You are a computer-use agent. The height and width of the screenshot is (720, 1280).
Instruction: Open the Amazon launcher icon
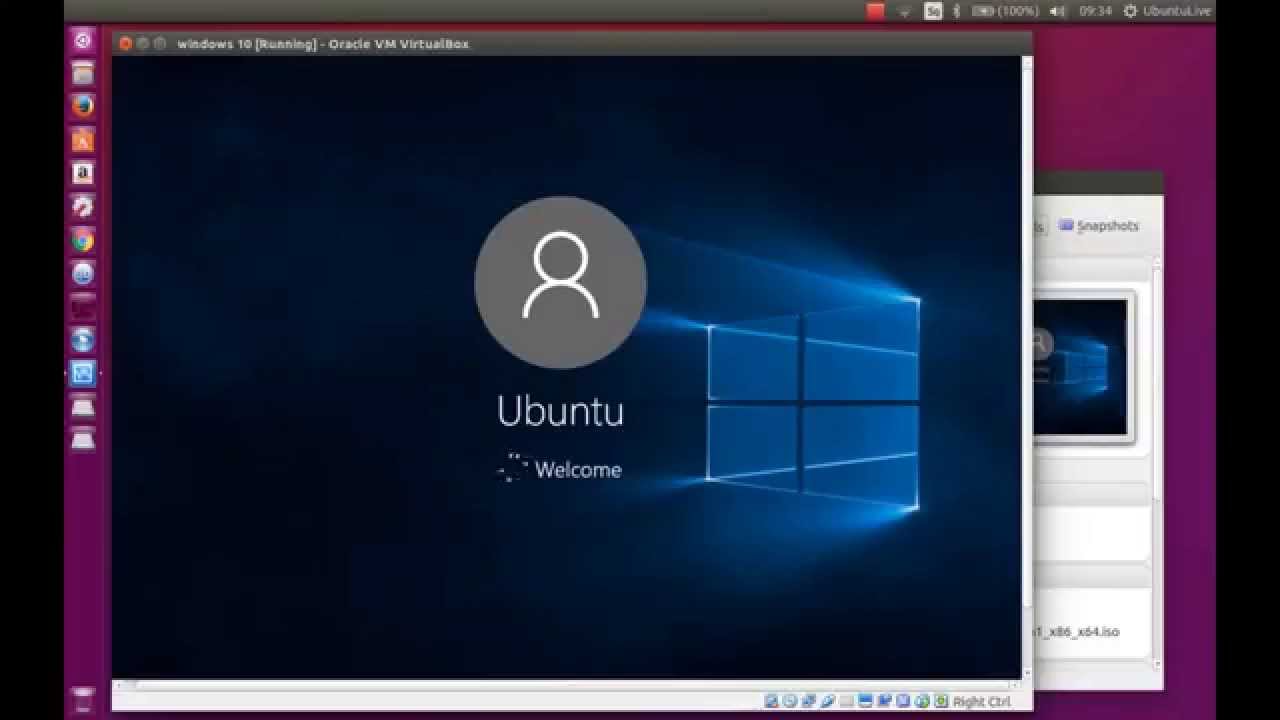(x=83, y=174)
